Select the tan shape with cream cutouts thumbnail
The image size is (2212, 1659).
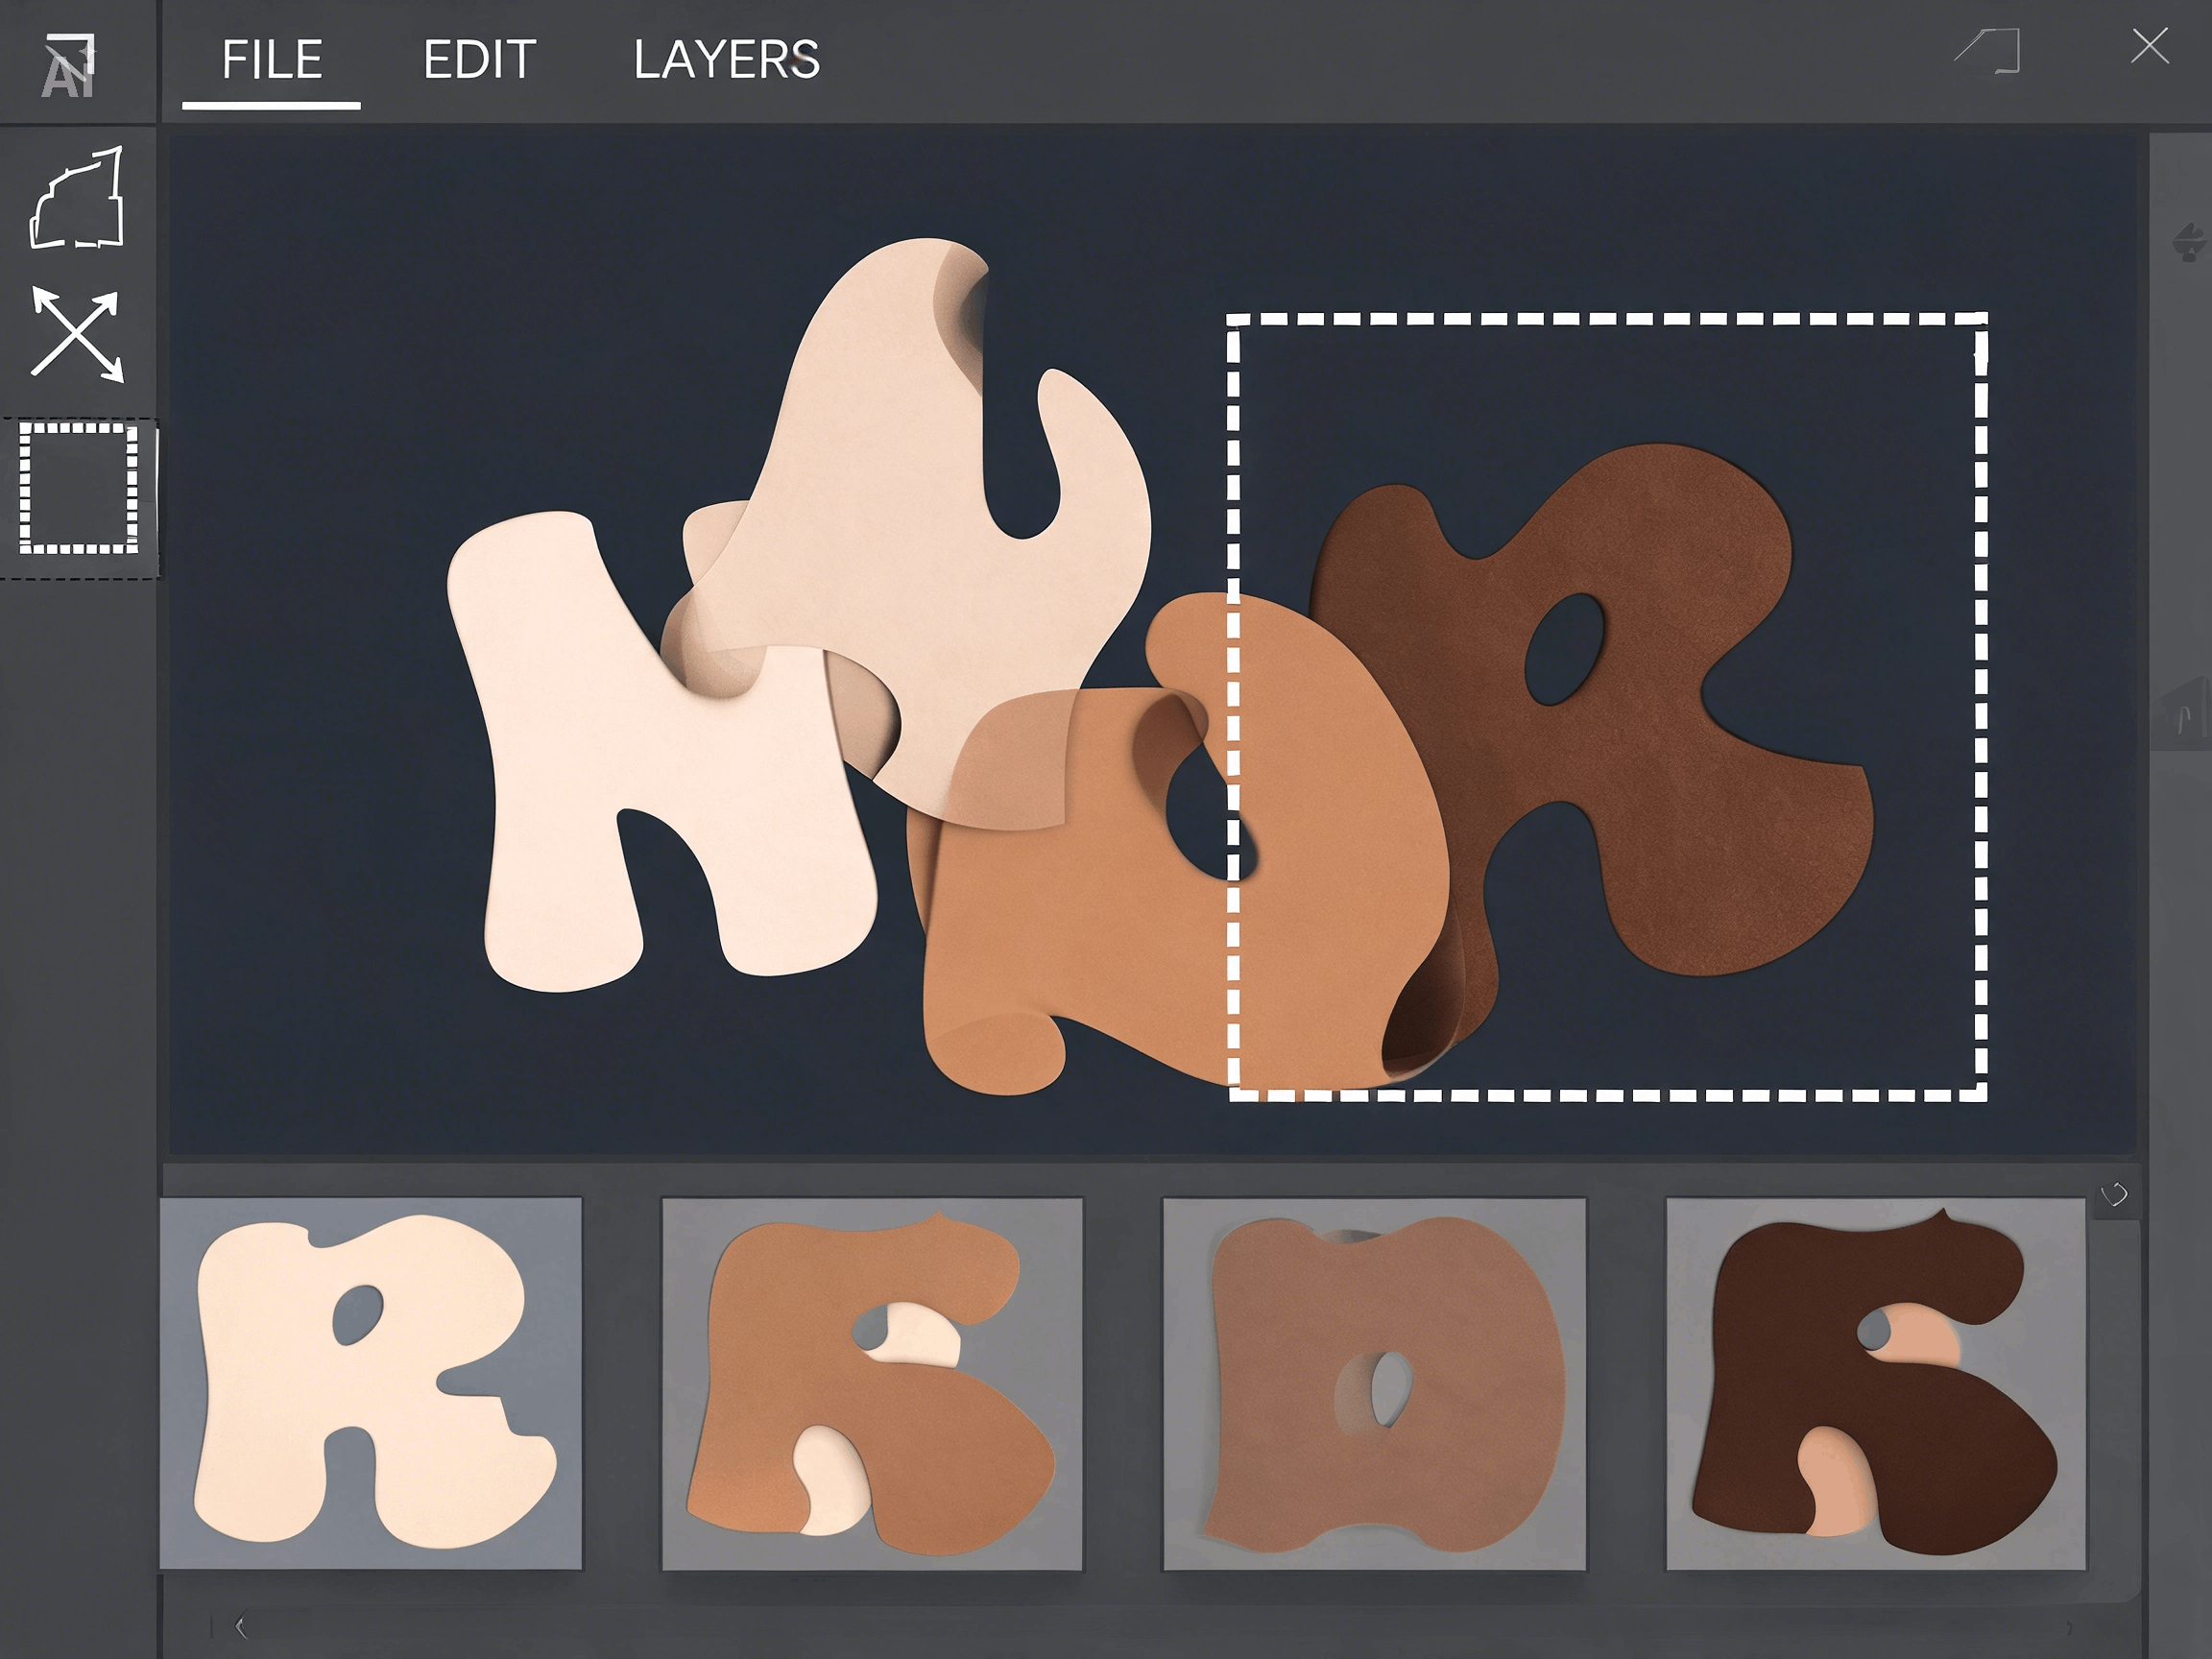[x=872, y=1383]
